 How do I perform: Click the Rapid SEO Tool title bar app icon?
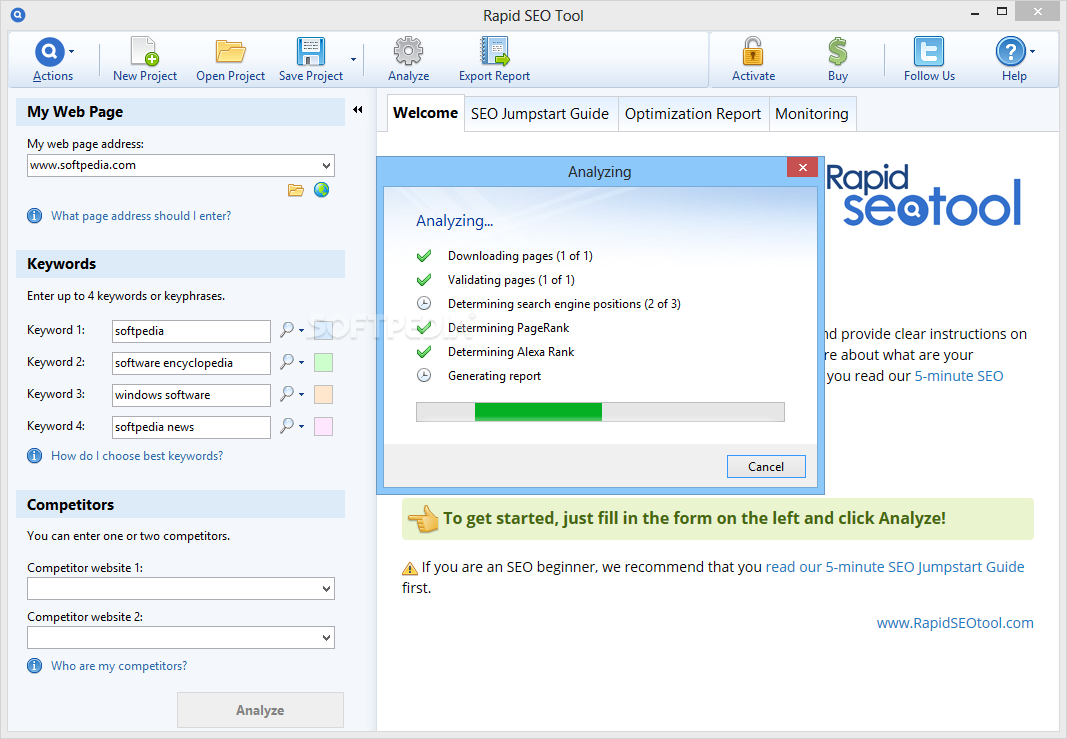pos(18,14)
